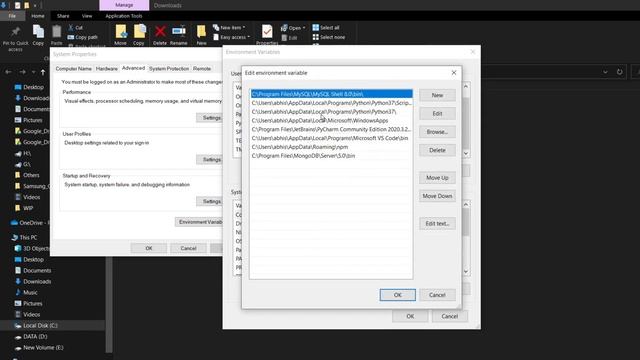Expand address bar history dropdown chevron
640x360 pixels.
tap(605, 72)
